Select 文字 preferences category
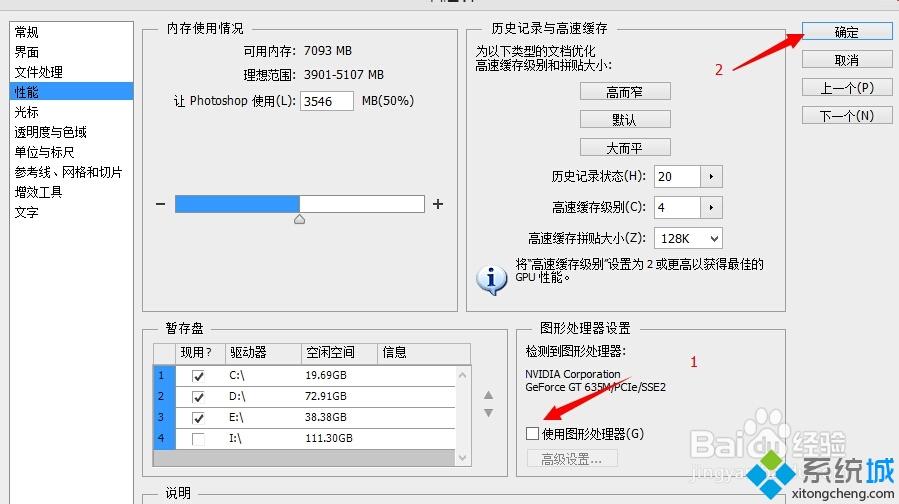Image resolution: width=899 pixels, height=504 pixels. [x=27, y=212]
